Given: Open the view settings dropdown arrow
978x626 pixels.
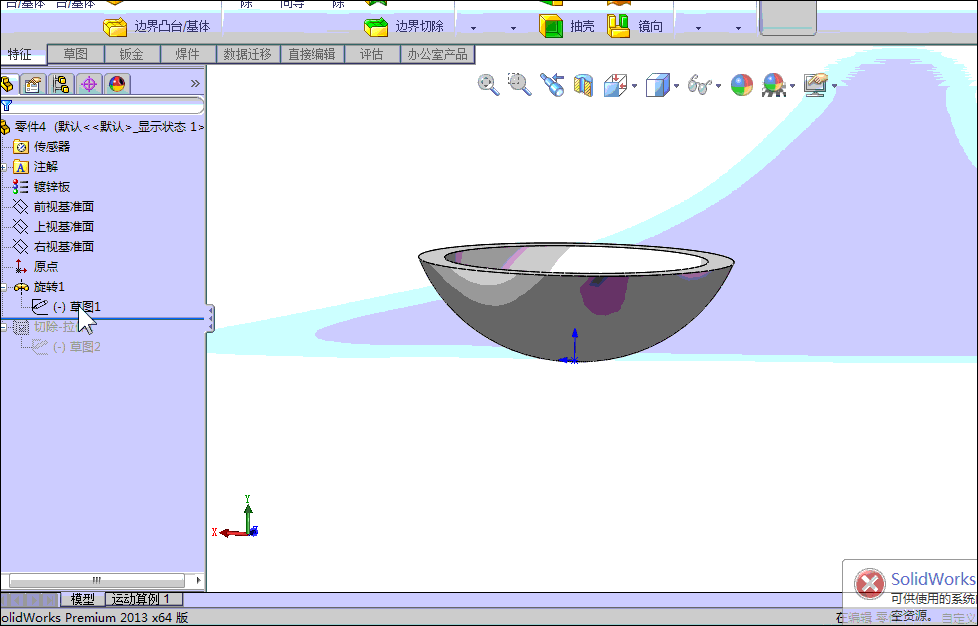Looking at the screenshot, I should (835, 86).
